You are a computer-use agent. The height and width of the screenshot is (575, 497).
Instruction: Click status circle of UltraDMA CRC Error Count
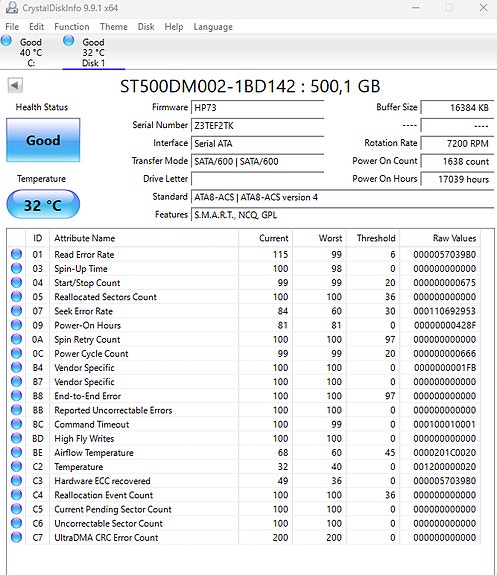pos(17,537)
